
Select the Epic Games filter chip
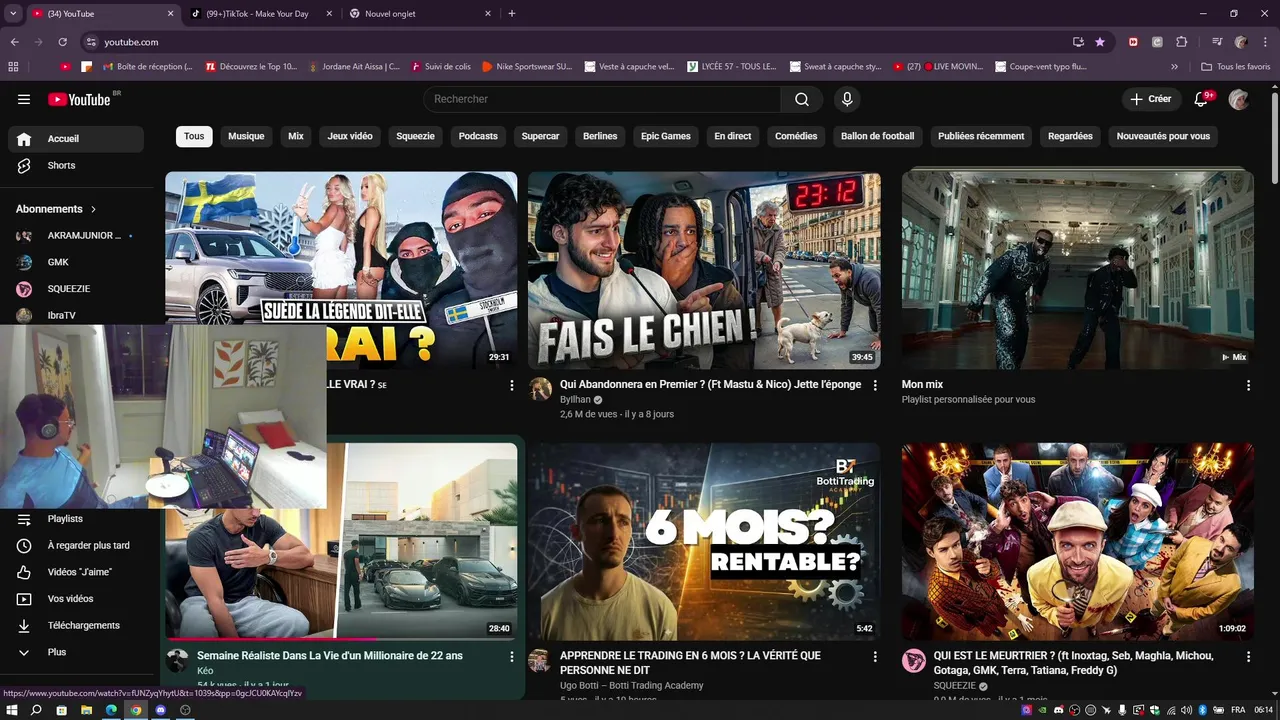[666, 136]
